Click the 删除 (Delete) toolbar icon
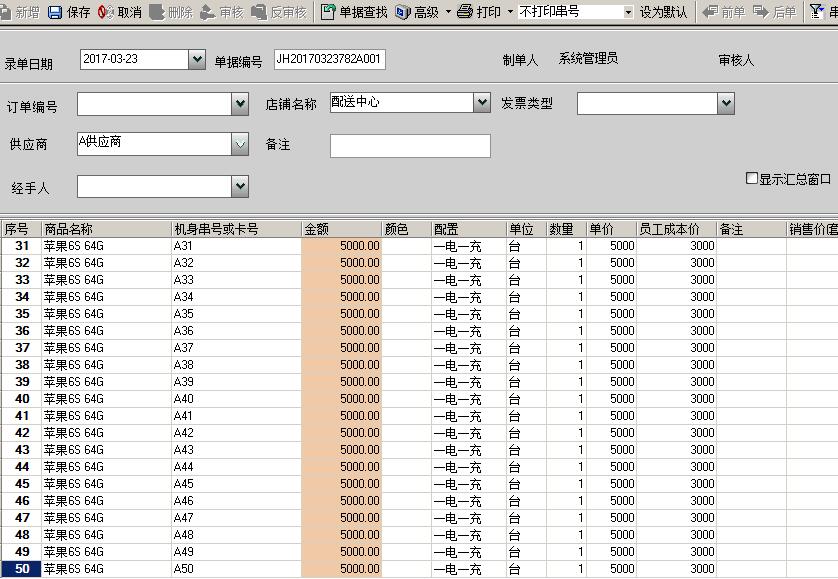838x579 pixels. (157, 12)
